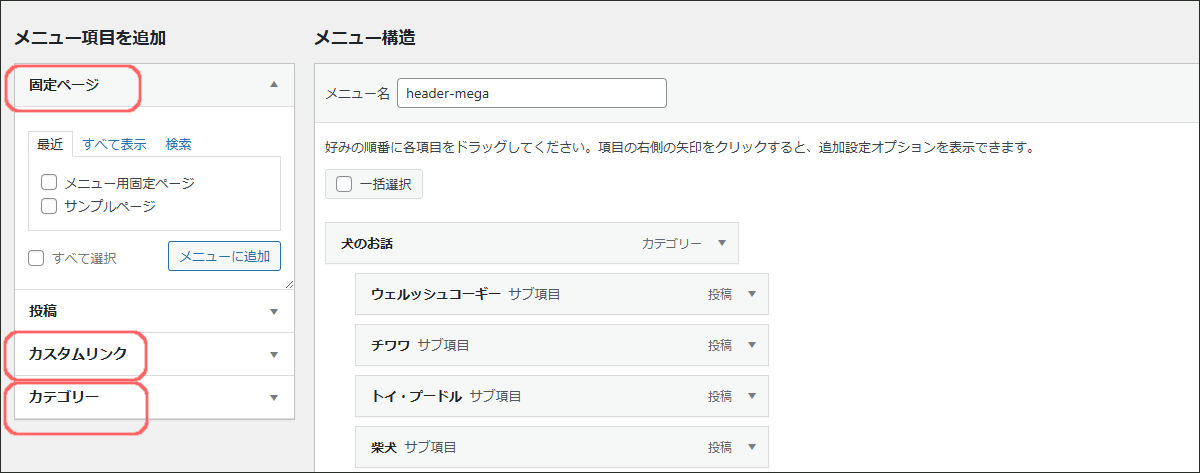Open 柴犬 item options arrow
The width and height of the screenshot is (1200, 473).
(751, 447)
